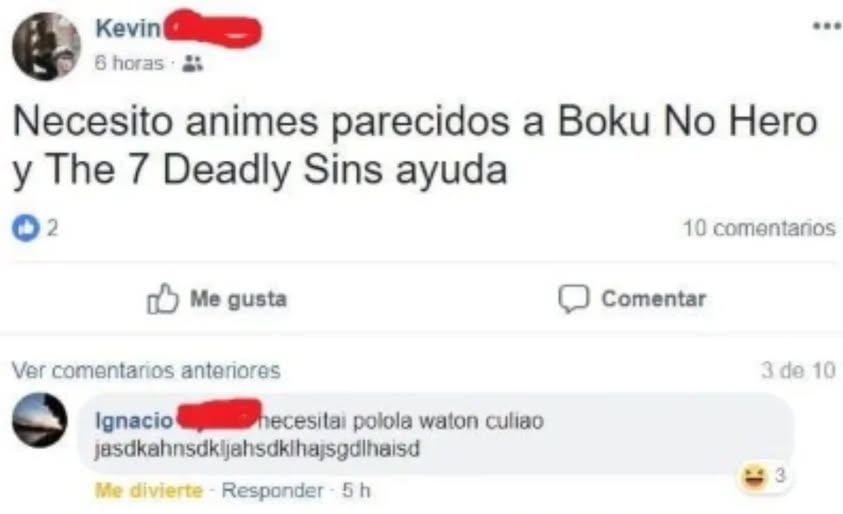Open the three-dot post options menu

827,26
